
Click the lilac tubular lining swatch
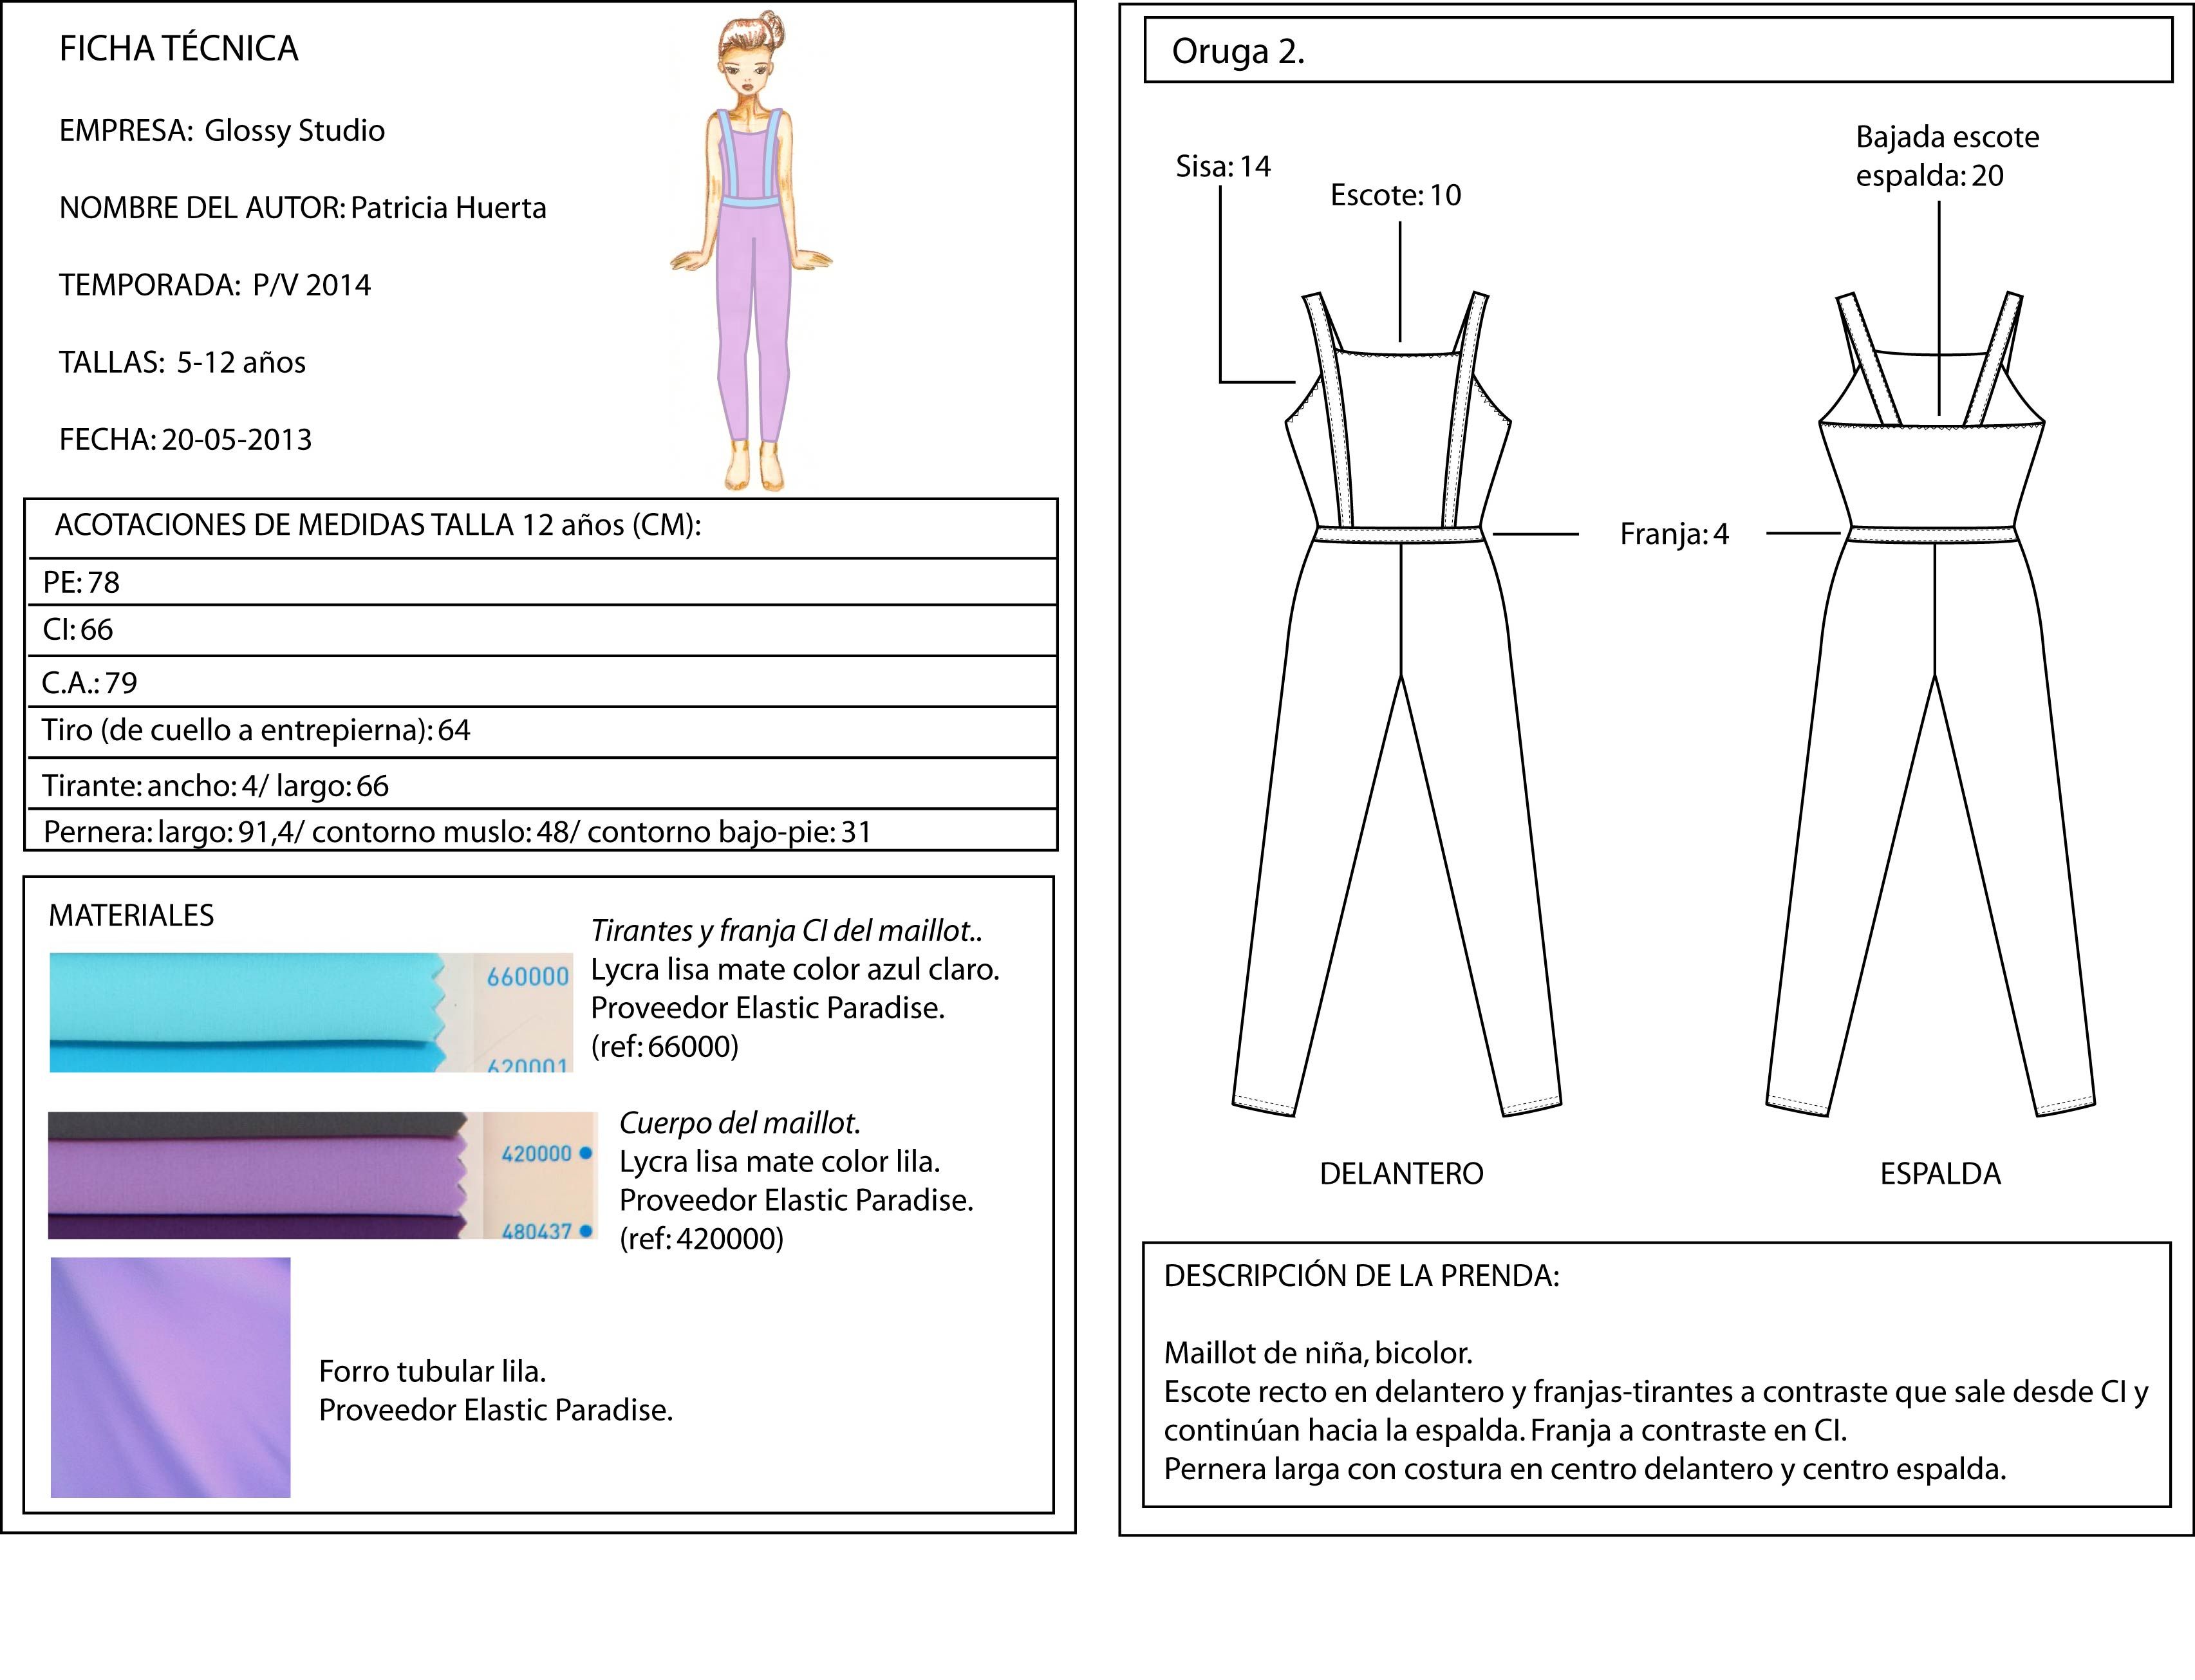click(x=170, y=1377)
